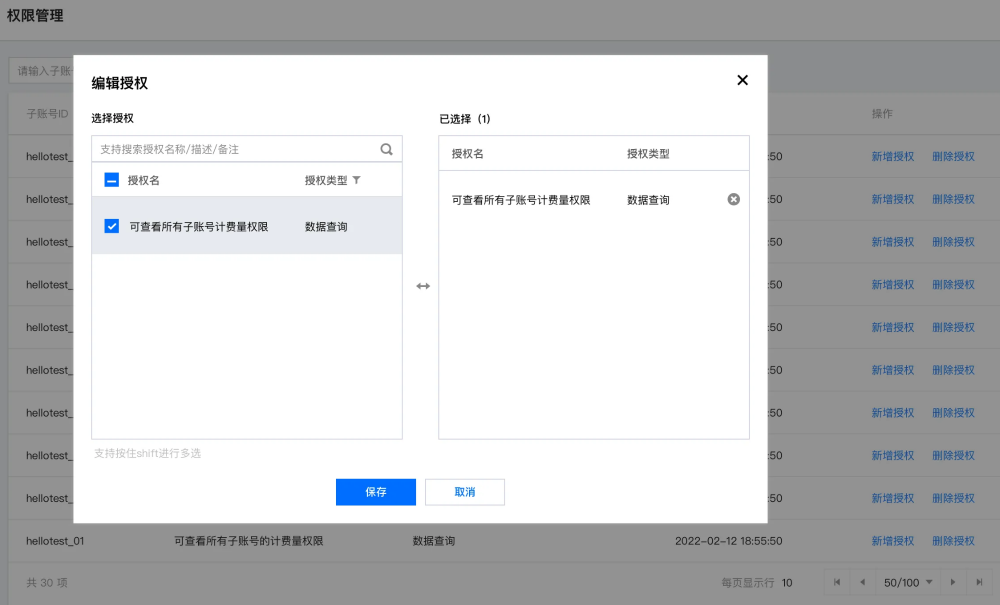Click 删除授权 in the first table row
The image size is (1000, 605).
pos(953,156)
